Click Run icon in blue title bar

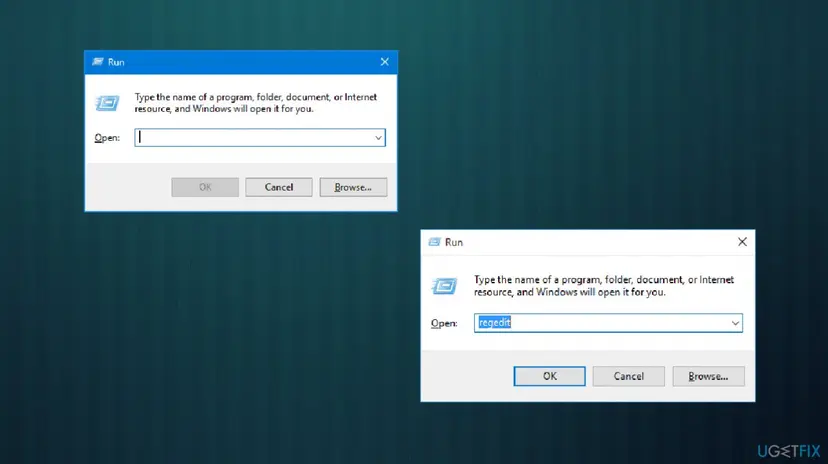(x=98, y=62)
